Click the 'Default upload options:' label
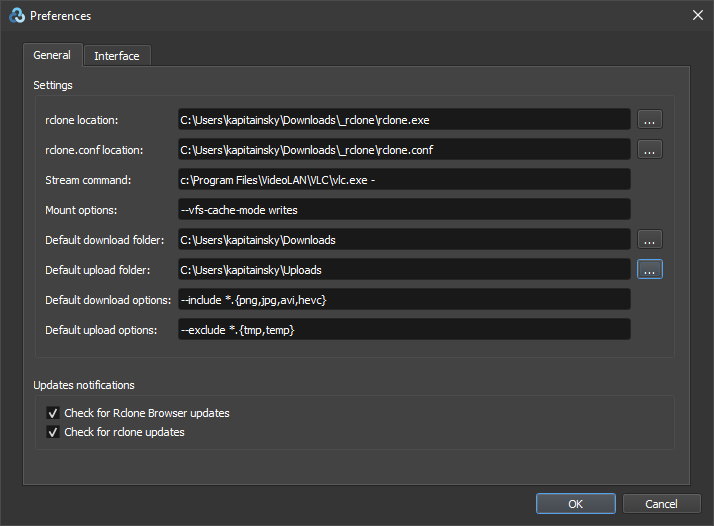This screenshot has width=714, height=526. point(101,330)
